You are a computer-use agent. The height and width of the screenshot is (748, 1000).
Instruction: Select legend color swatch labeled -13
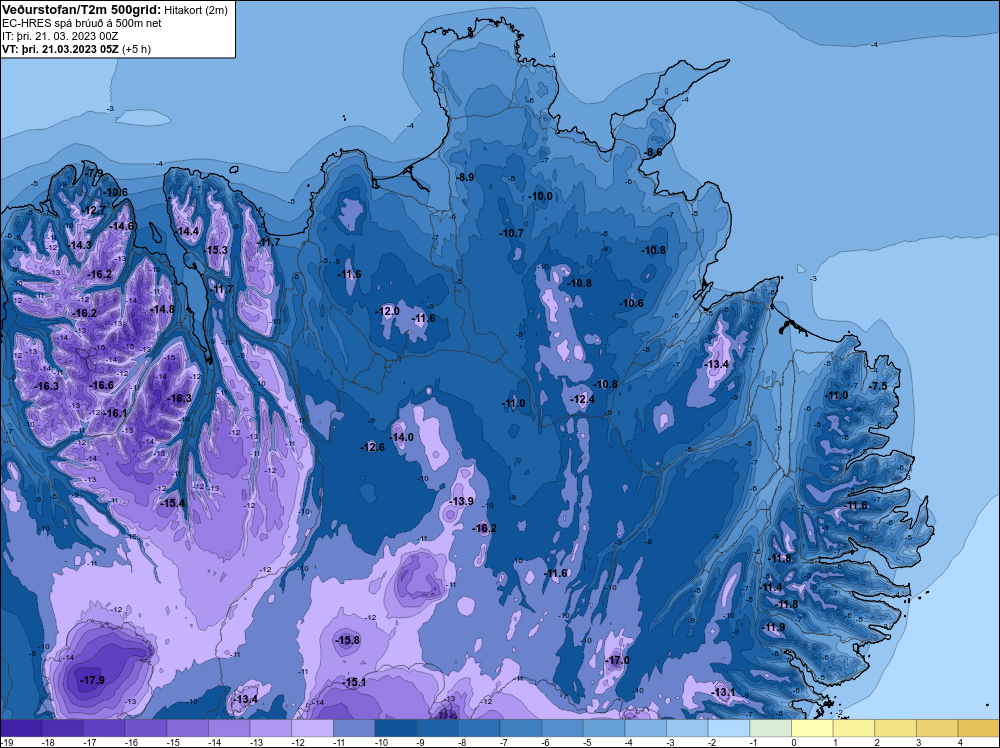point(271,728)
